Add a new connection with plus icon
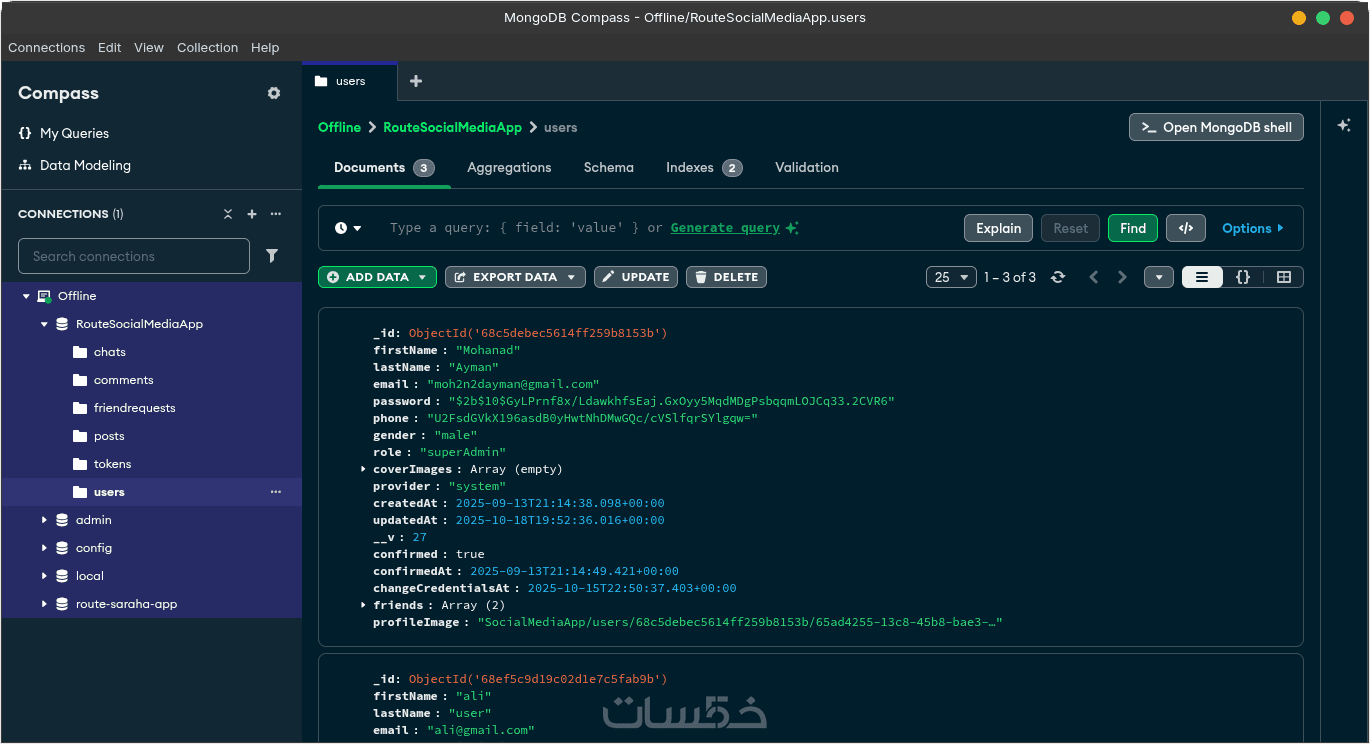Viewport: 1370px width, 744px height. coord(252,214)
